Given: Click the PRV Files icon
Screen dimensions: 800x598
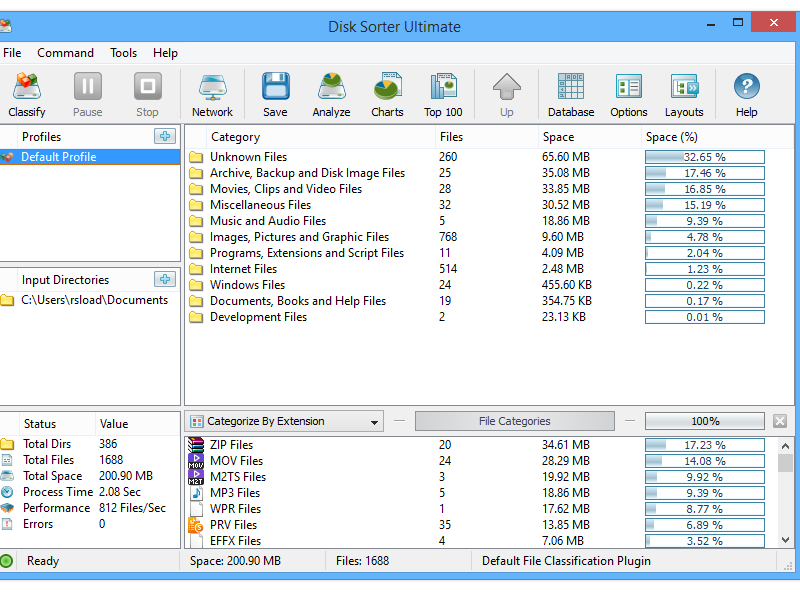Looking at the screenshot, I should [196, 525].
